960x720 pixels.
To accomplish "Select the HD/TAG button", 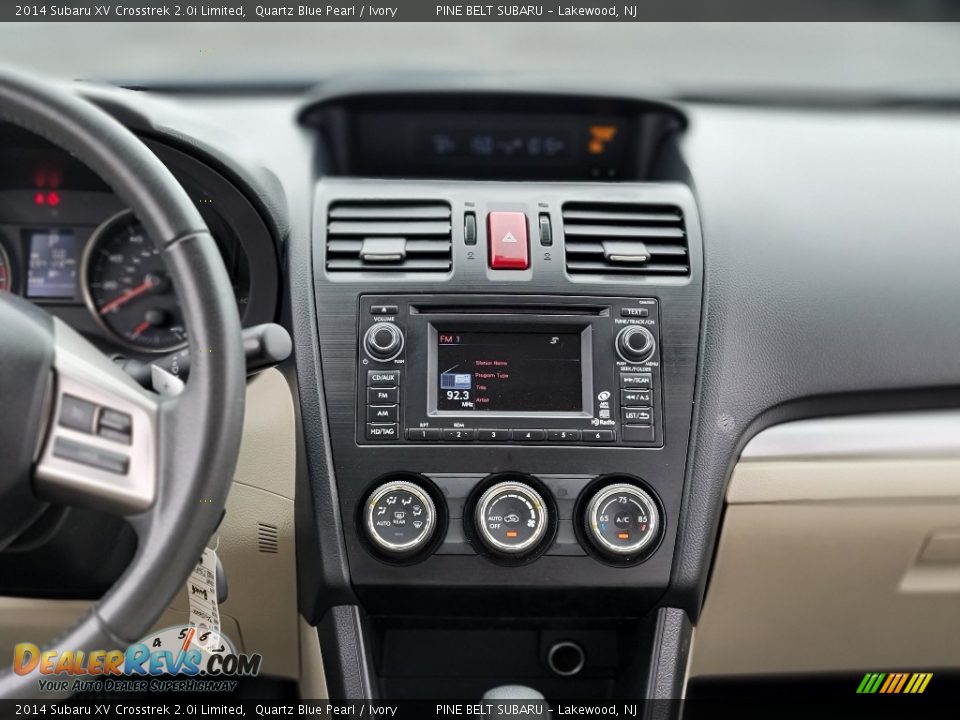I will click(x=383, y=431).
